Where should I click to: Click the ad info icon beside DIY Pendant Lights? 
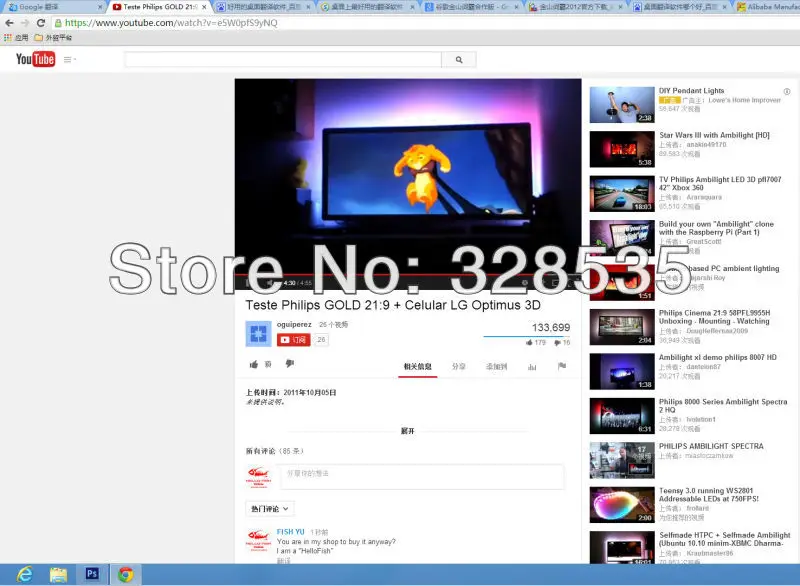pos(787,92)
